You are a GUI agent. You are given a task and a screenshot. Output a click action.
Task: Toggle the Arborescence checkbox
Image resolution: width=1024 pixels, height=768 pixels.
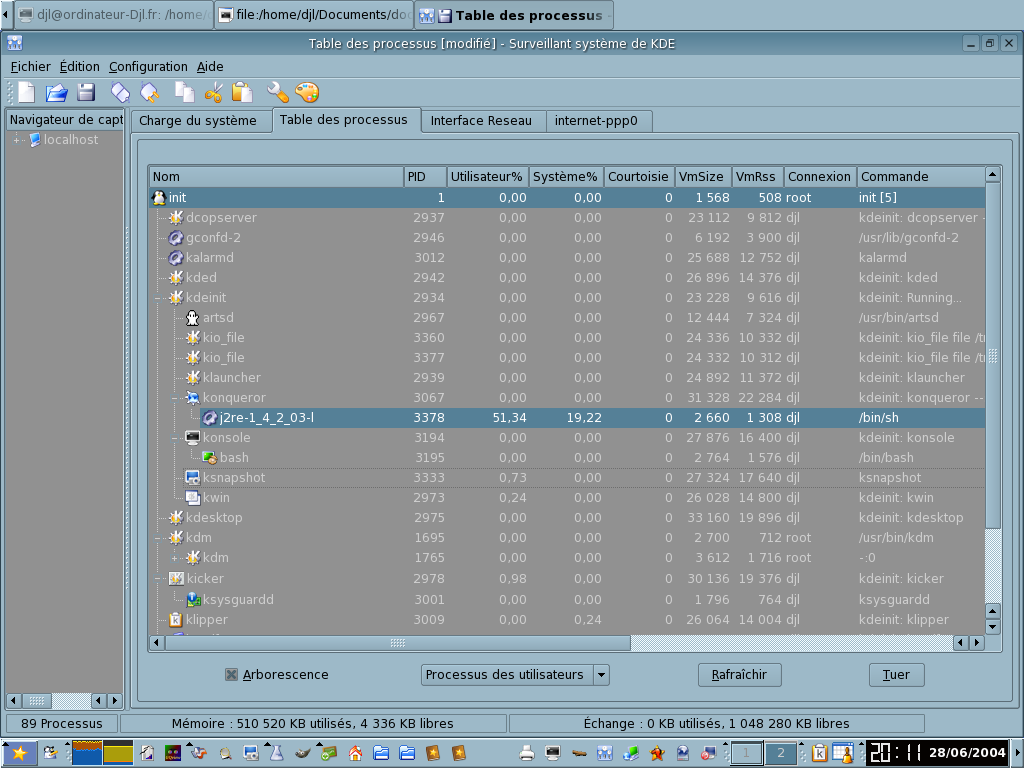[x=232, y=675]
